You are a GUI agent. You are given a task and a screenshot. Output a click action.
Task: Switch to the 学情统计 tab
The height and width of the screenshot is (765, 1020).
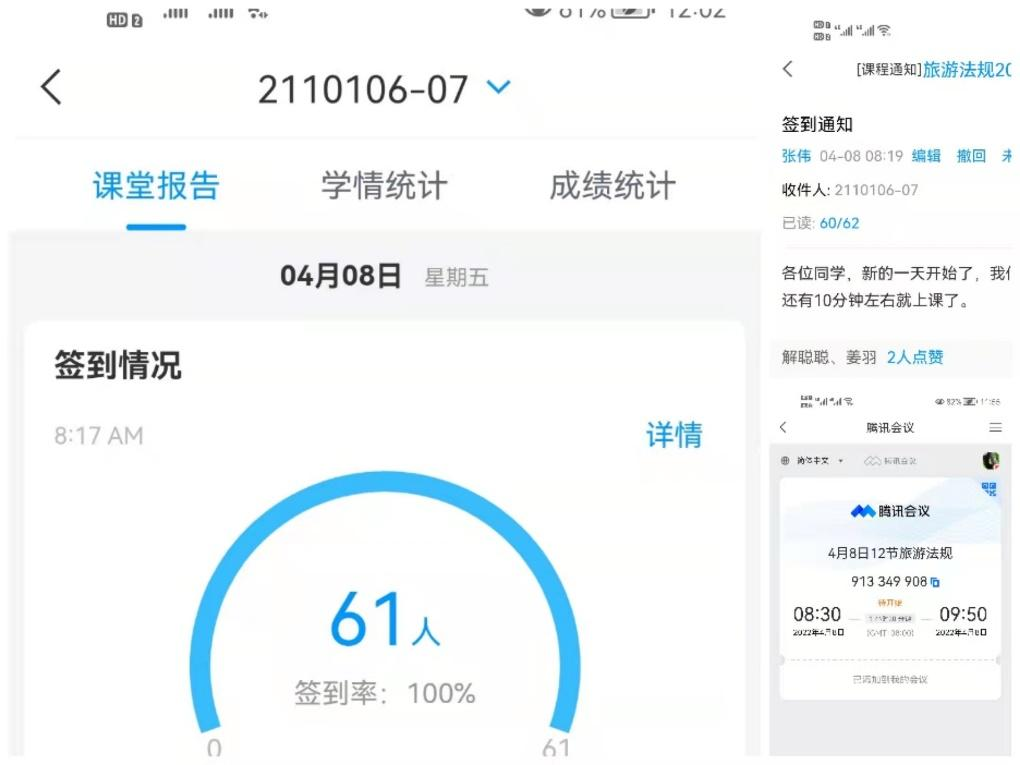(383, 186)
